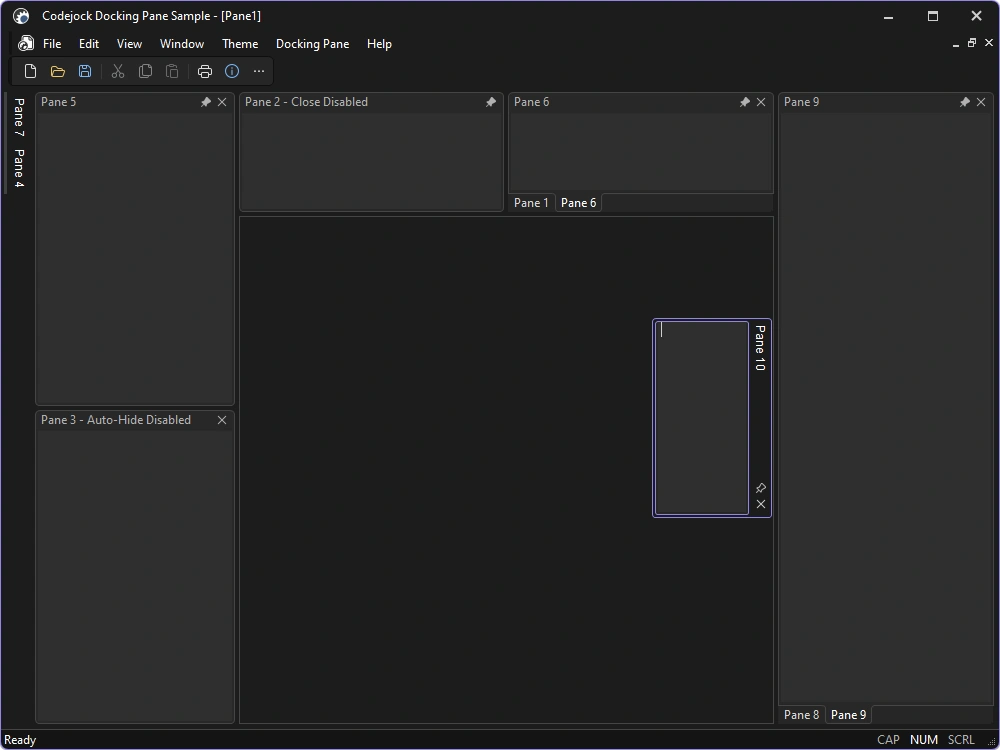Toggle auto-hide pin on Pane 2

pyautogui.click(x=490, y=102)
